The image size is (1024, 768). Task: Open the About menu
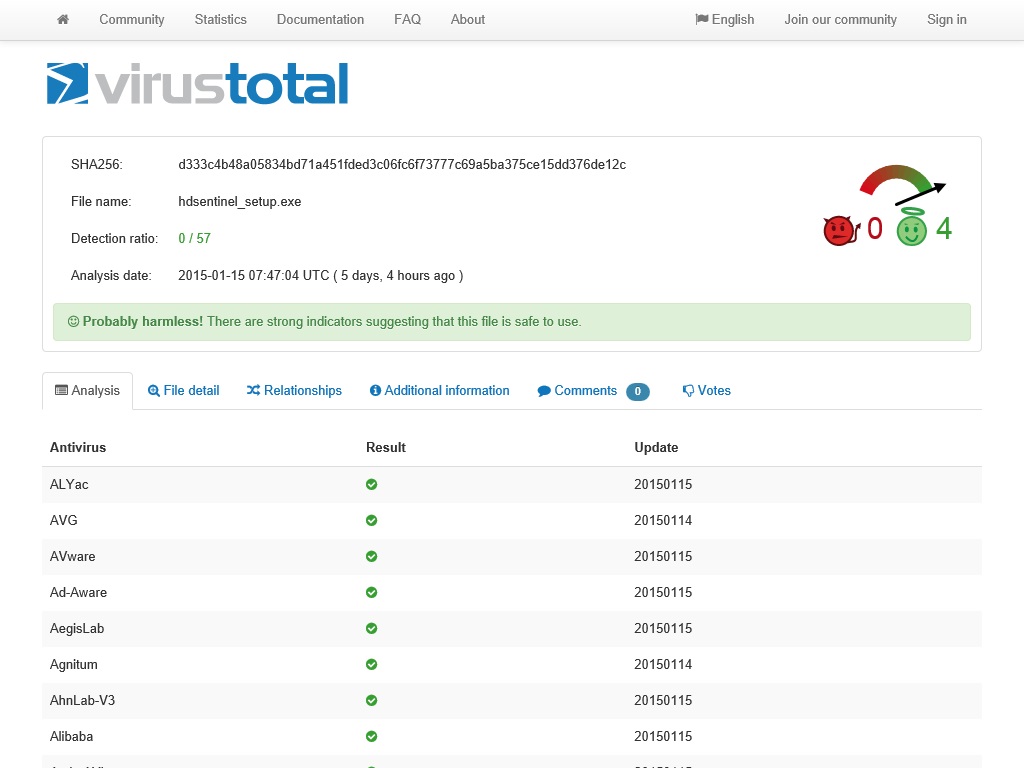tap(468, 20)
